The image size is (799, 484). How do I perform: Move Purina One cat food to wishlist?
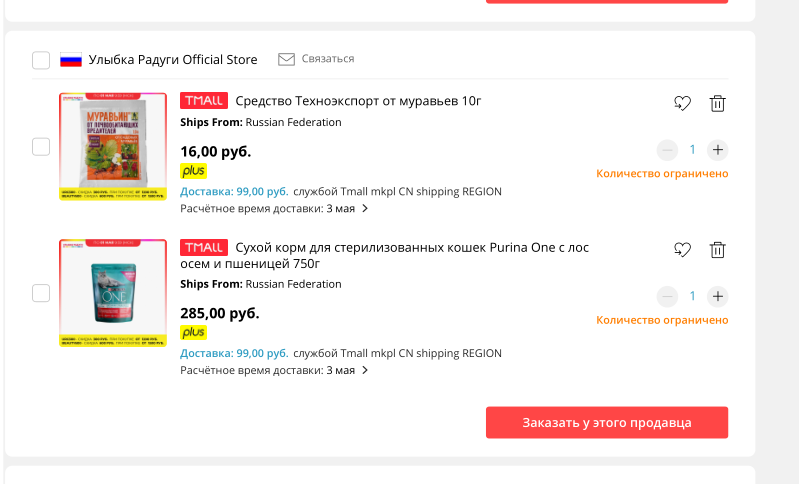coord(682,250)
